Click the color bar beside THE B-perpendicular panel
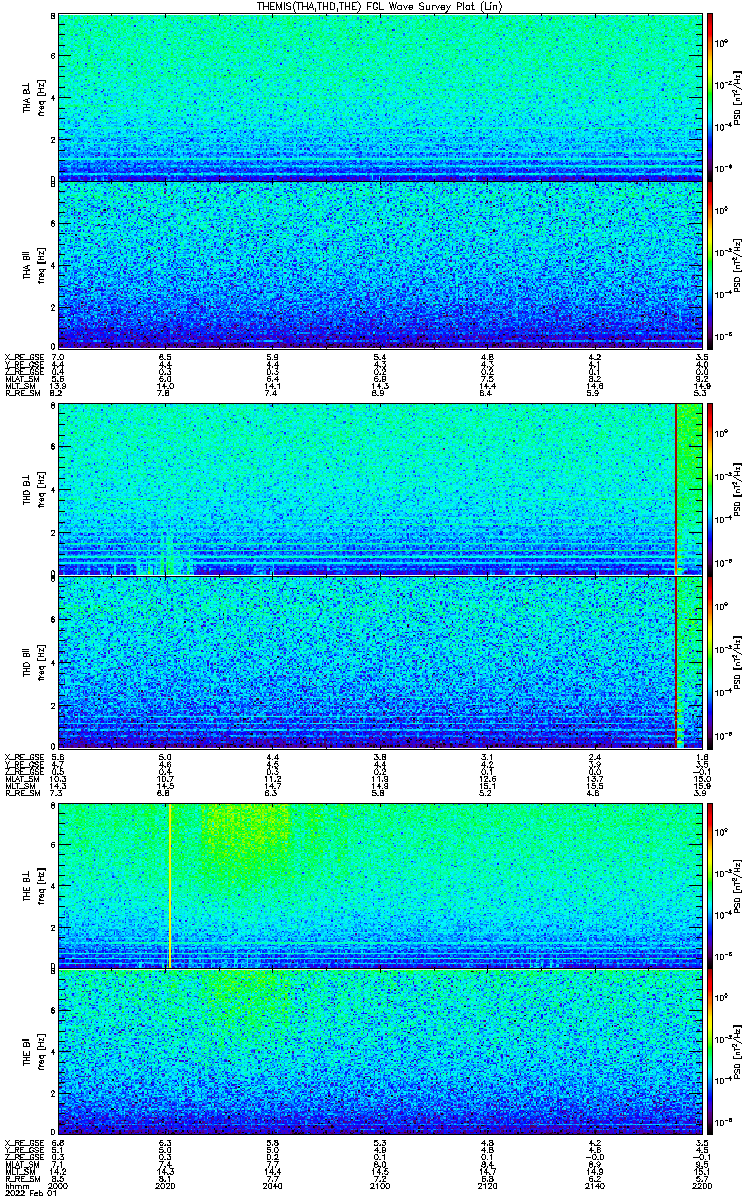Viewport: 750px width, 1200px height. 711,885
